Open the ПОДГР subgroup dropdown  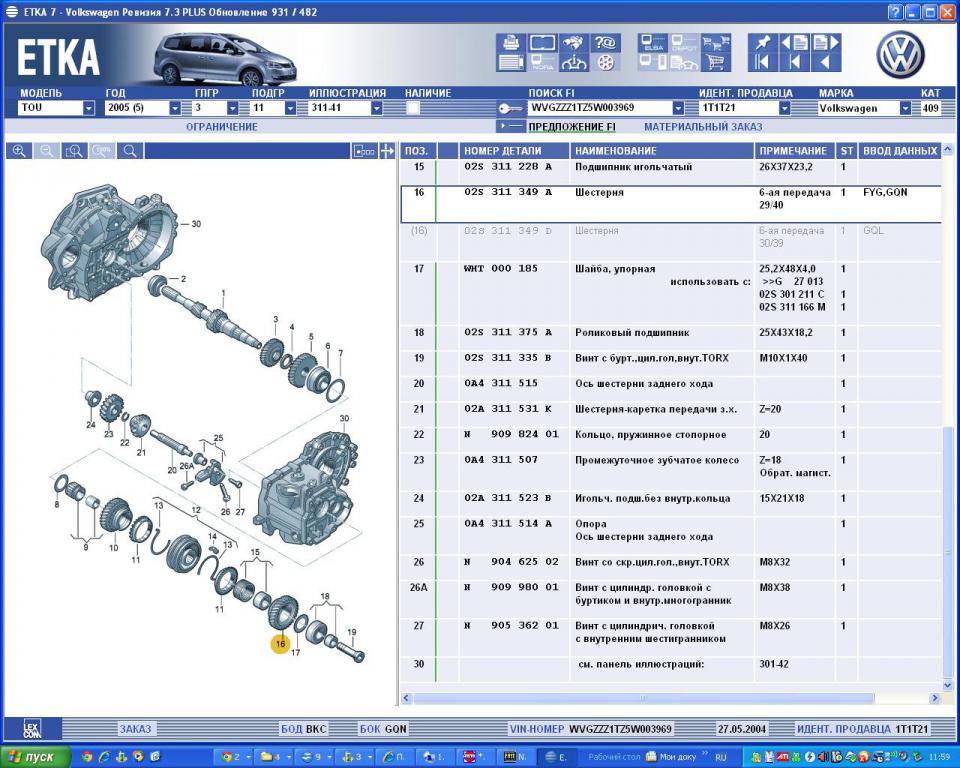[x=291, y=108]
